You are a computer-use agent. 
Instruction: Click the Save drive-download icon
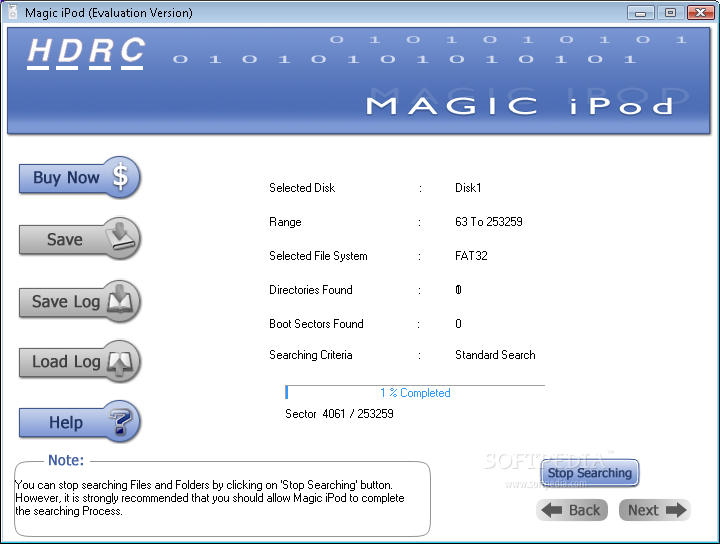pyautogui.click(x=120, y=236)
